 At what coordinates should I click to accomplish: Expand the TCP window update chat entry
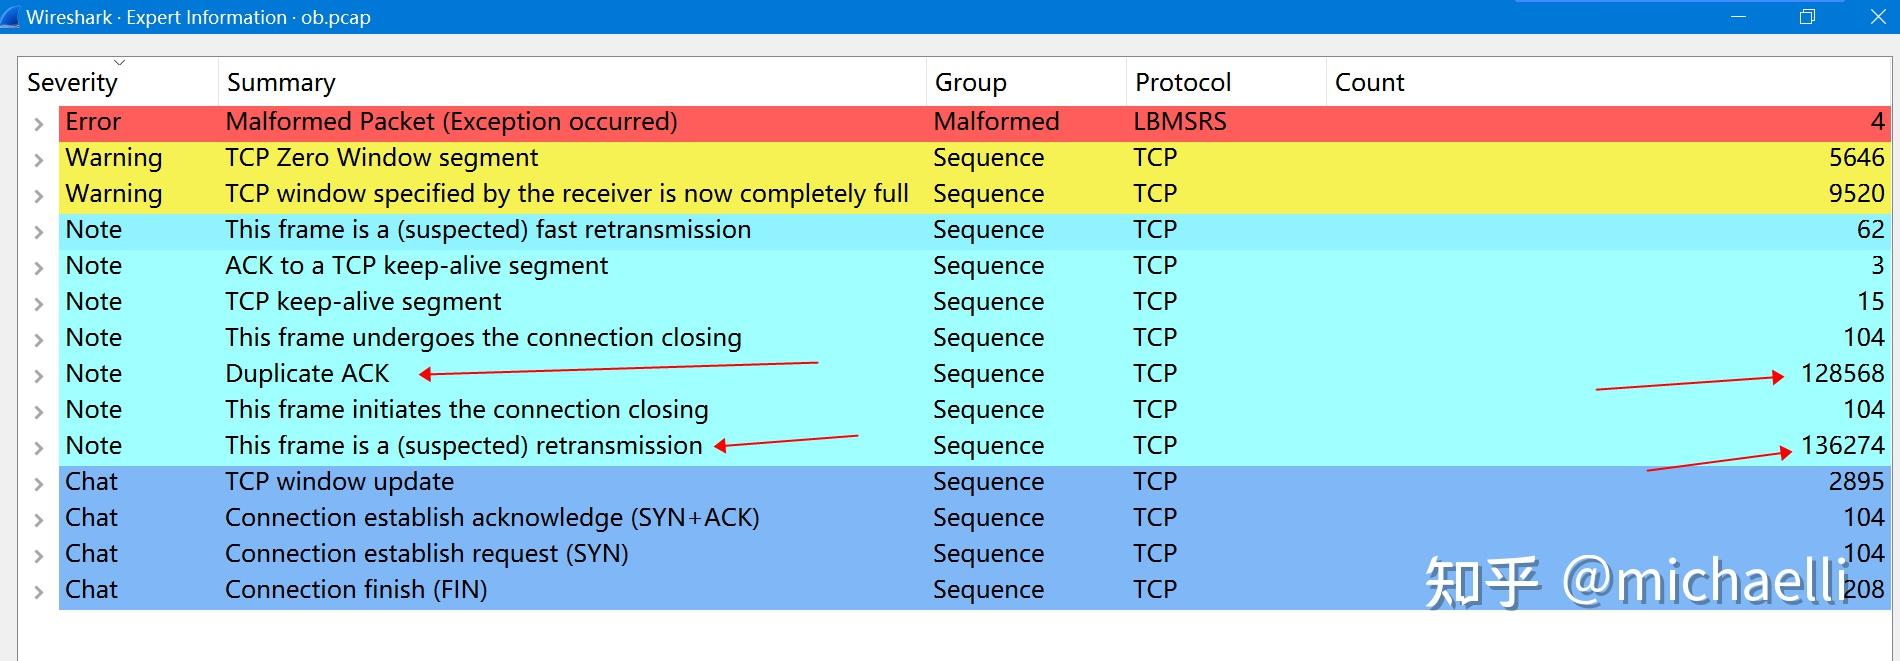[38, 481]
